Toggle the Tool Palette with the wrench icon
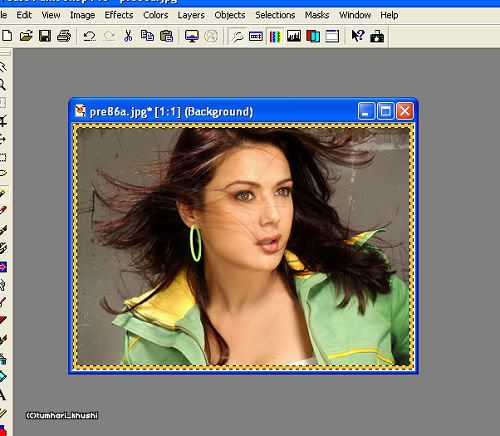Screen dimensions: 500x436 pyautogui.click(x=237, y=36)
